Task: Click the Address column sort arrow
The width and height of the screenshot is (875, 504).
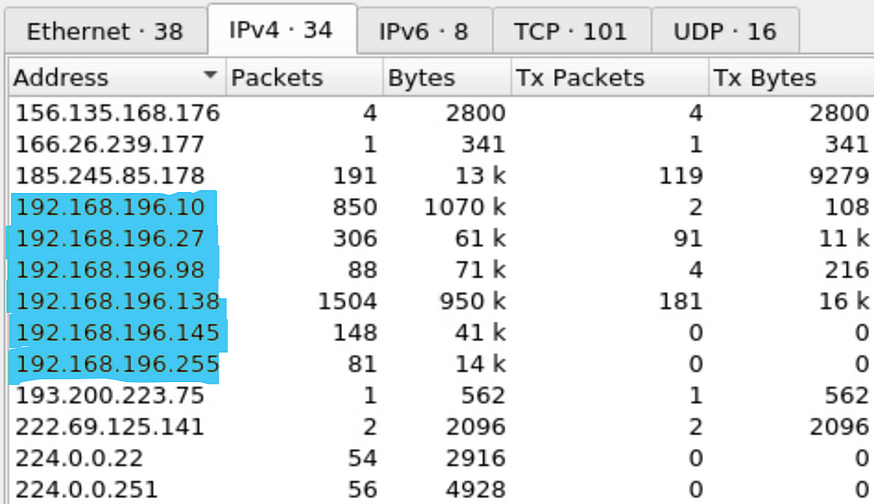Action: click(210, 77)
